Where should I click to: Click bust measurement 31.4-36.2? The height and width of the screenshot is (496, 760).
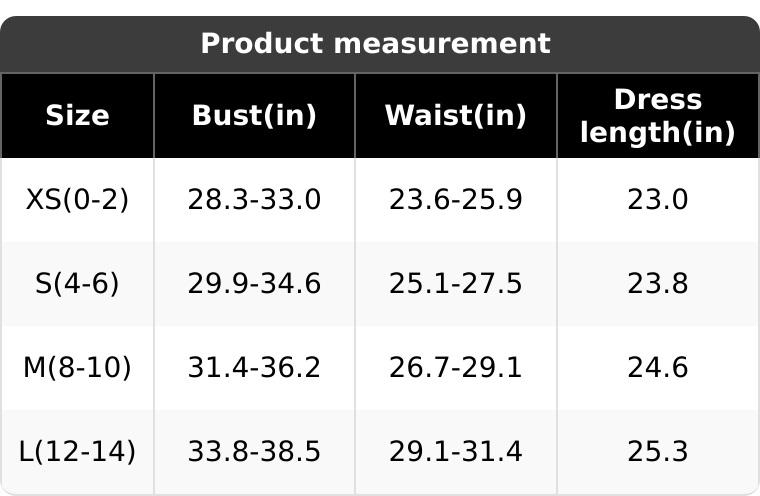254,368
